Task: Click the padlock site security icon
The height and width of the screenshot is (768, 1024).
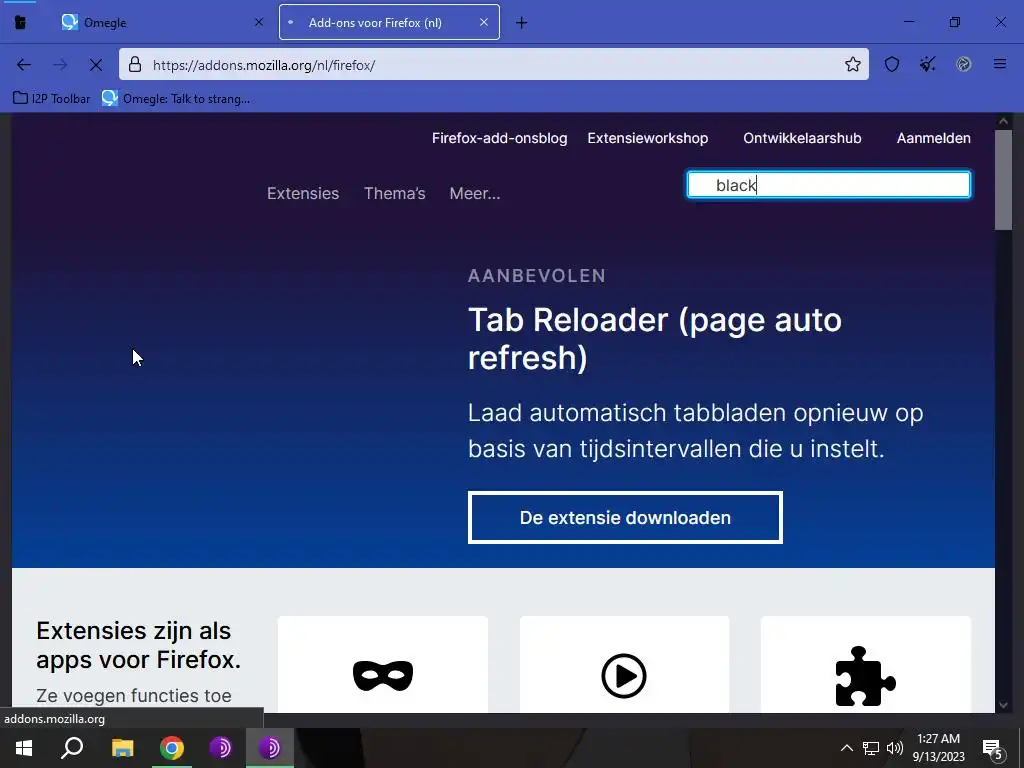Action: [x=135, y=65]
